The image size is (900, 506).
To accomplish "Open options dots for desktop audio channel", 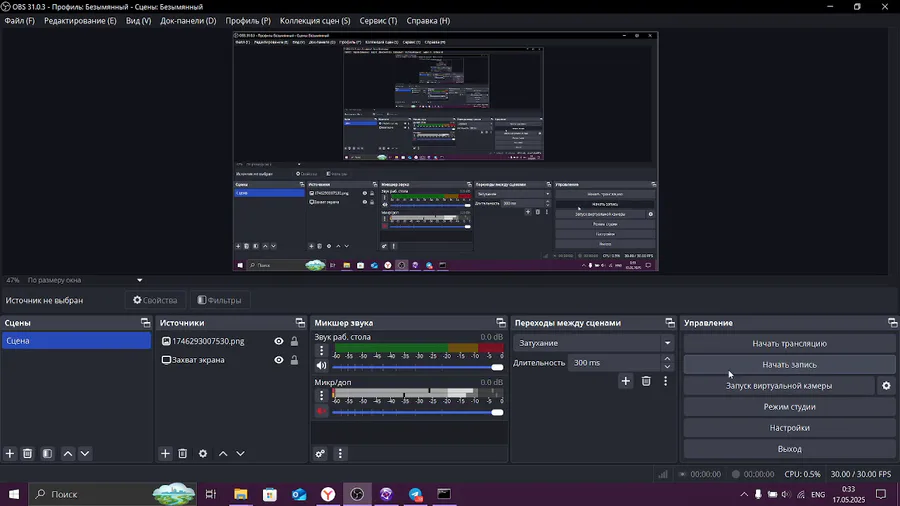I will click(x=321, y=349).
